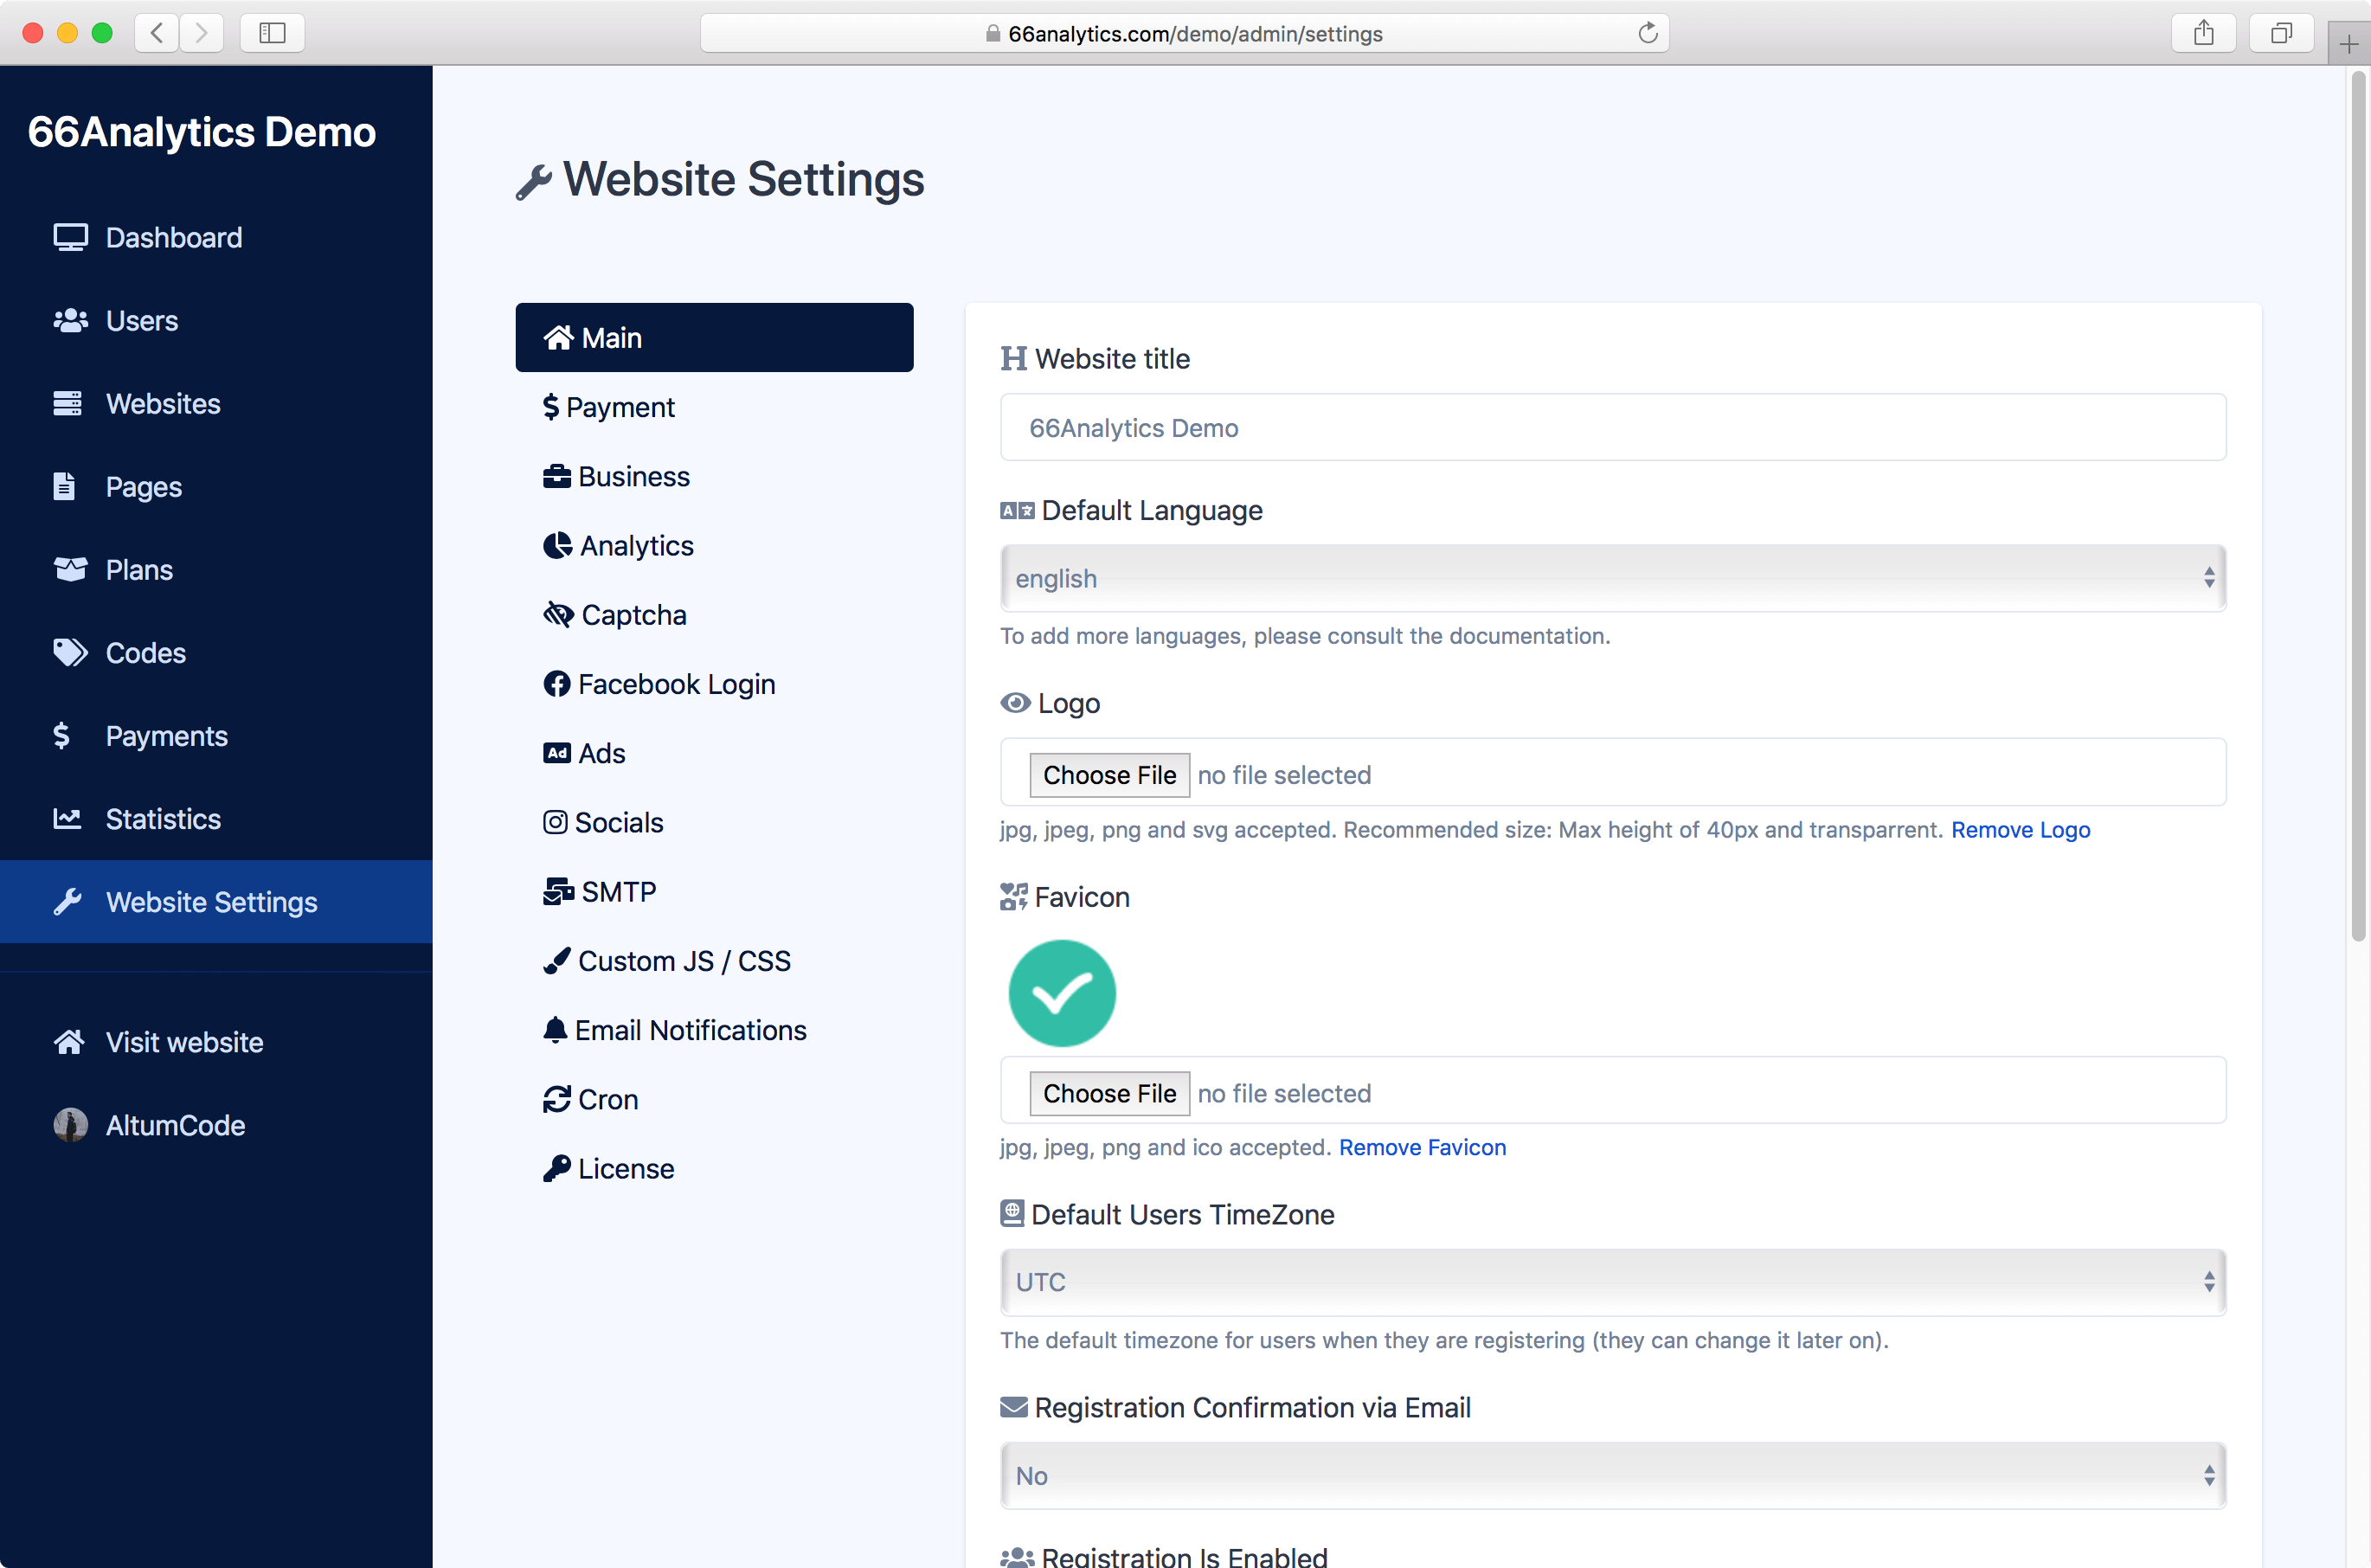Click the page vertical scrollbar
2371x1568 pixels.
tap(2358, 500)
